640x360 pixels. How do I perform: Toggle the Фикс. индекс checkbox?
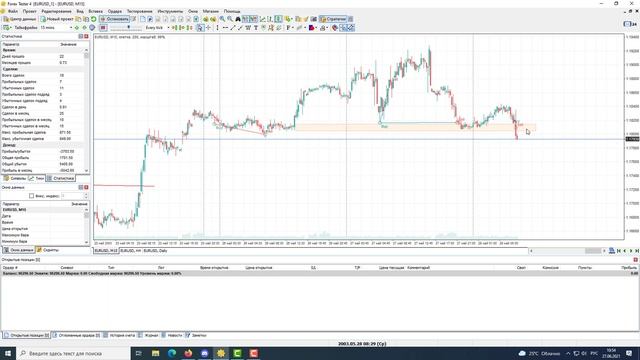click(31, 196)
